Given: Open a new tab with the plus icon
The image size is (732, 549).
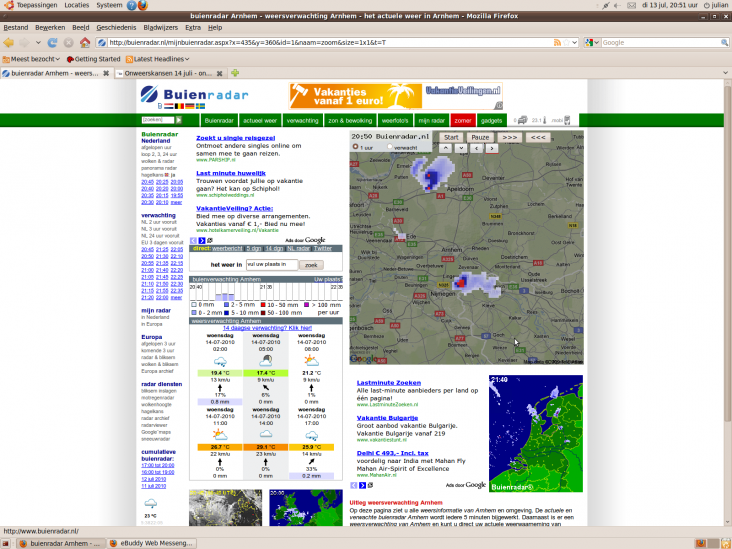Looking at the screenshot, I should click(235, 73).
